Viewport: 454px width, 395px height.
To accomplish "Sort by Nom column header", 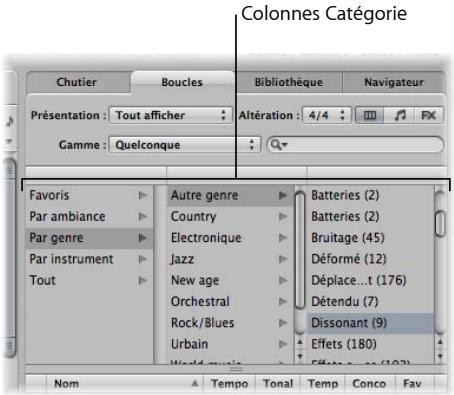I will point(124,384).
